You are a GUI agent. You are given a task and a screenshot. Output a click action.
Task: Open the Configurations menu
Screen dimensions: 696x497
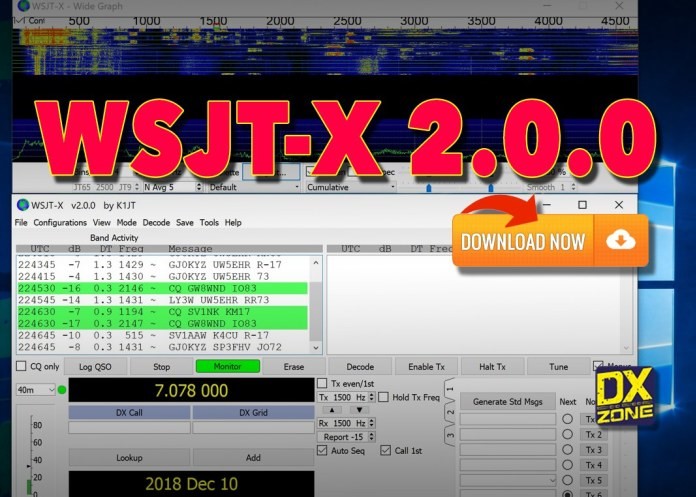[60, 222]
